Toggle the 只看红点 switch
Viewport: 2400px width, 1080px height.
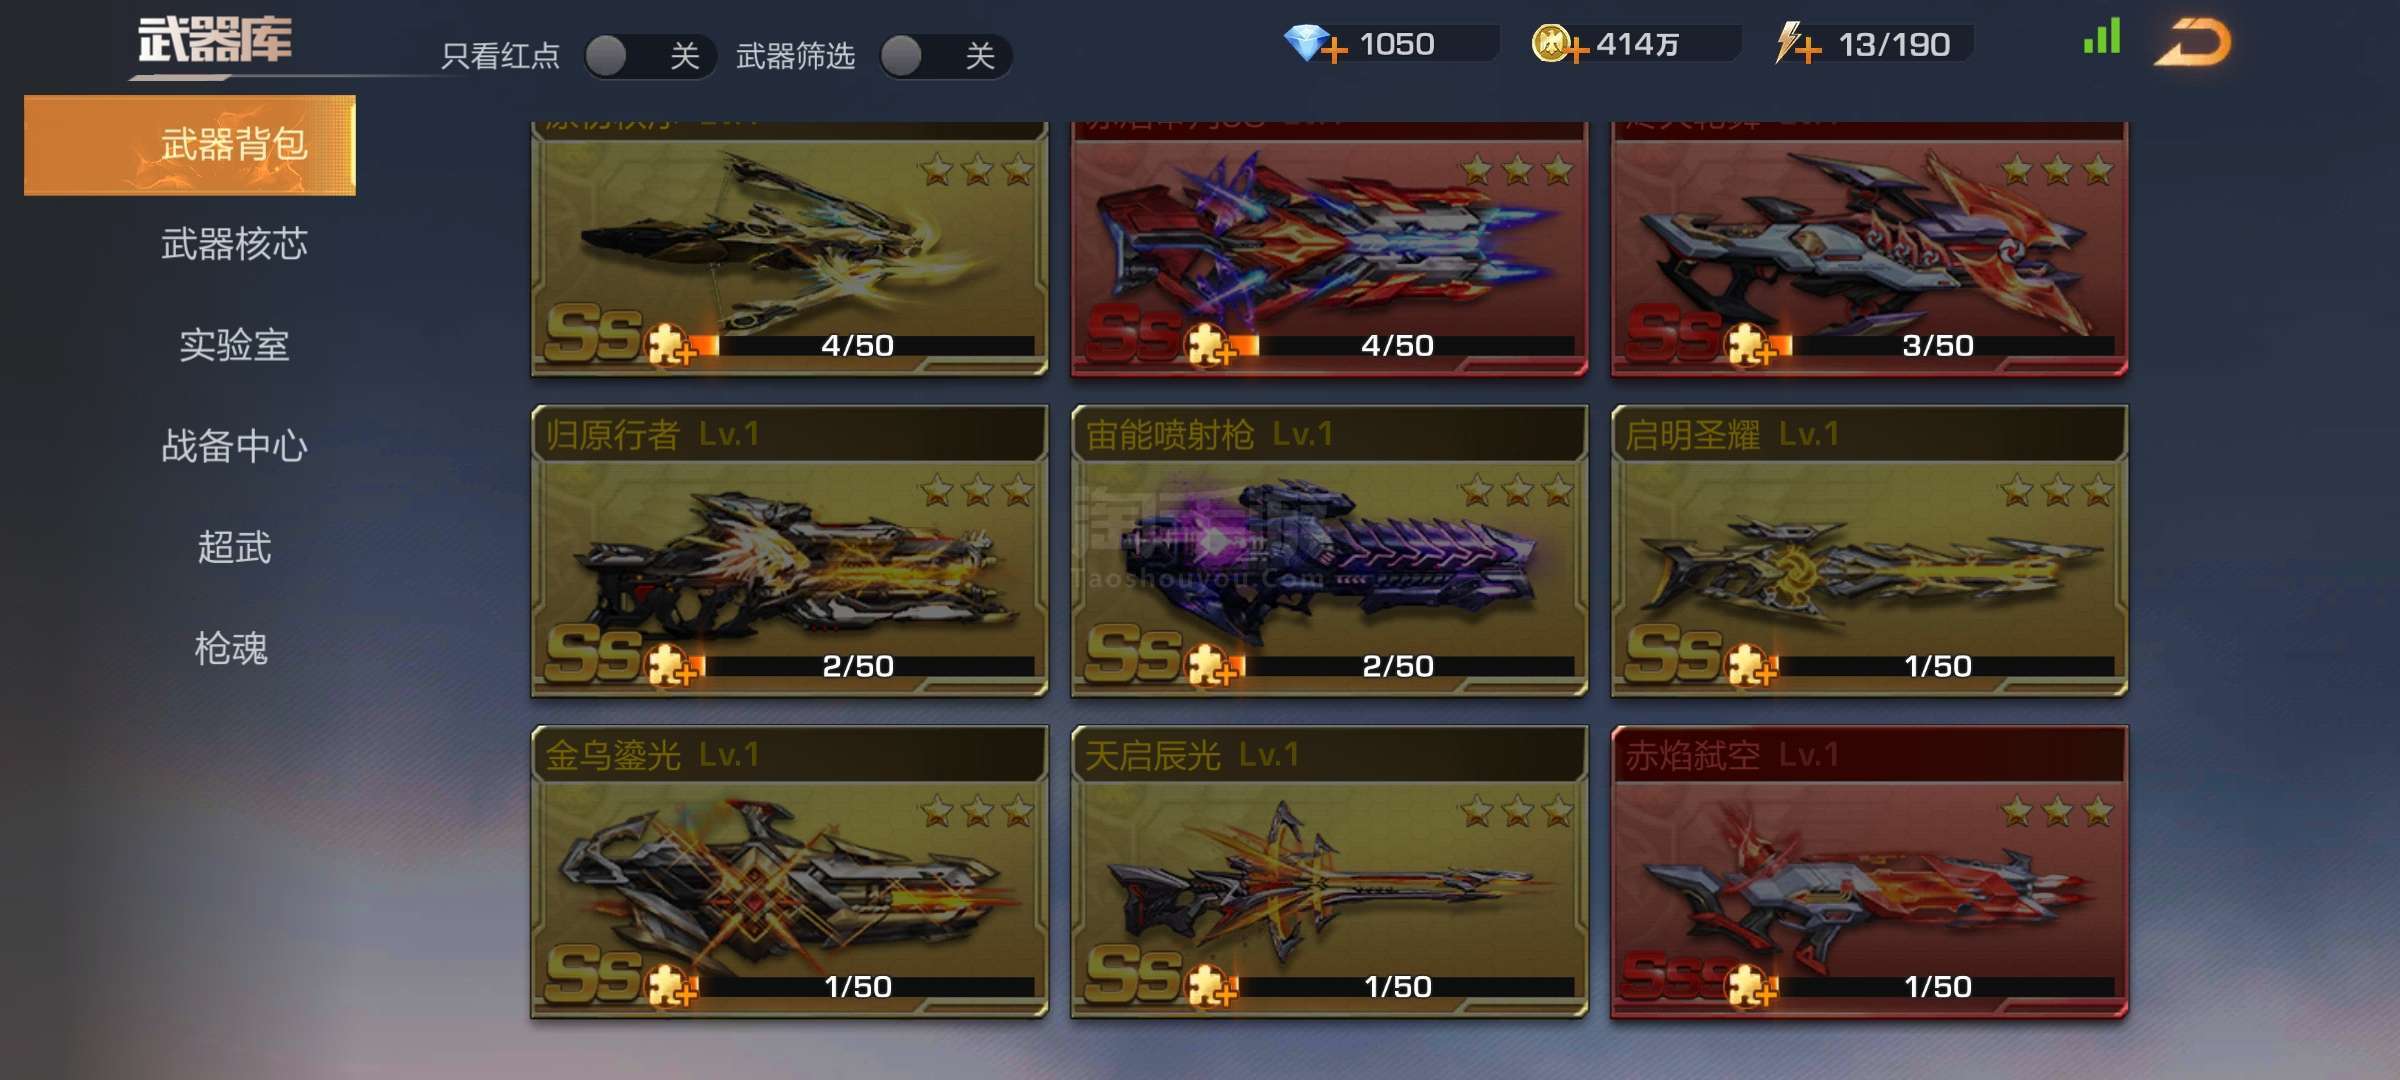[x=650, y=56]
